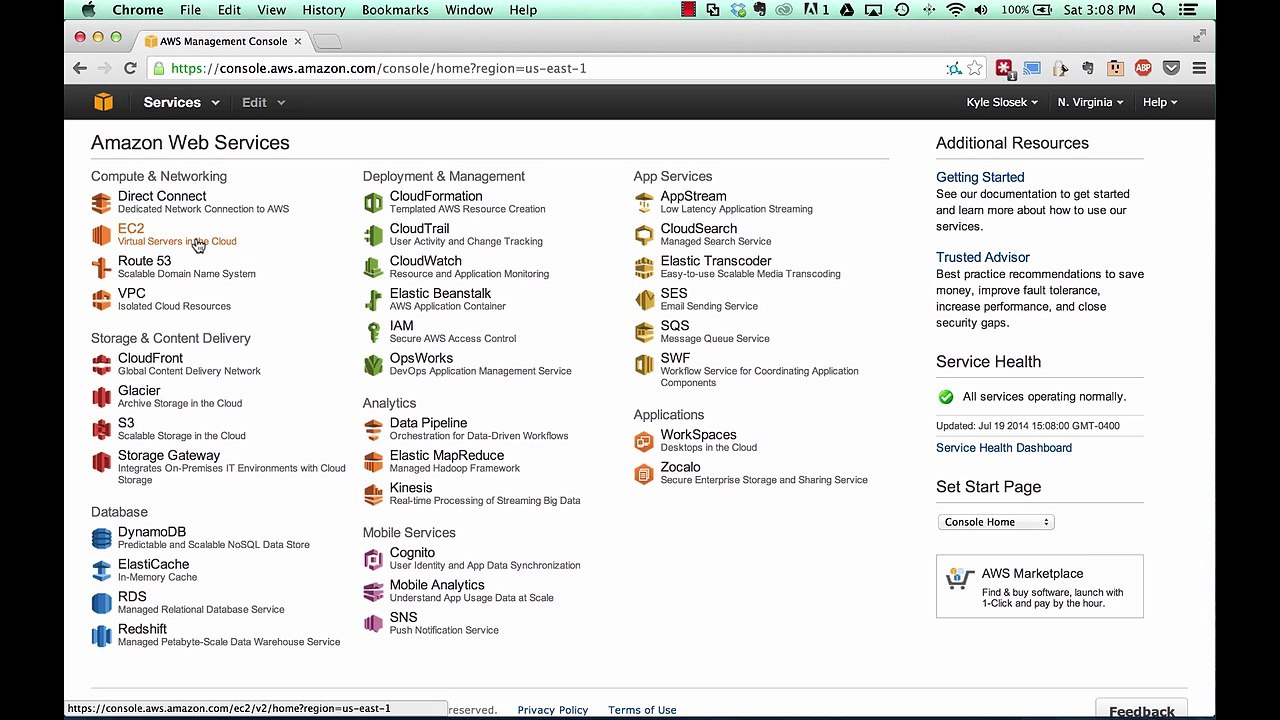The height and width of the screenshot is (720, 1280).
Task: Click the ElastiCache icon
Action: (x=101, y=571)
